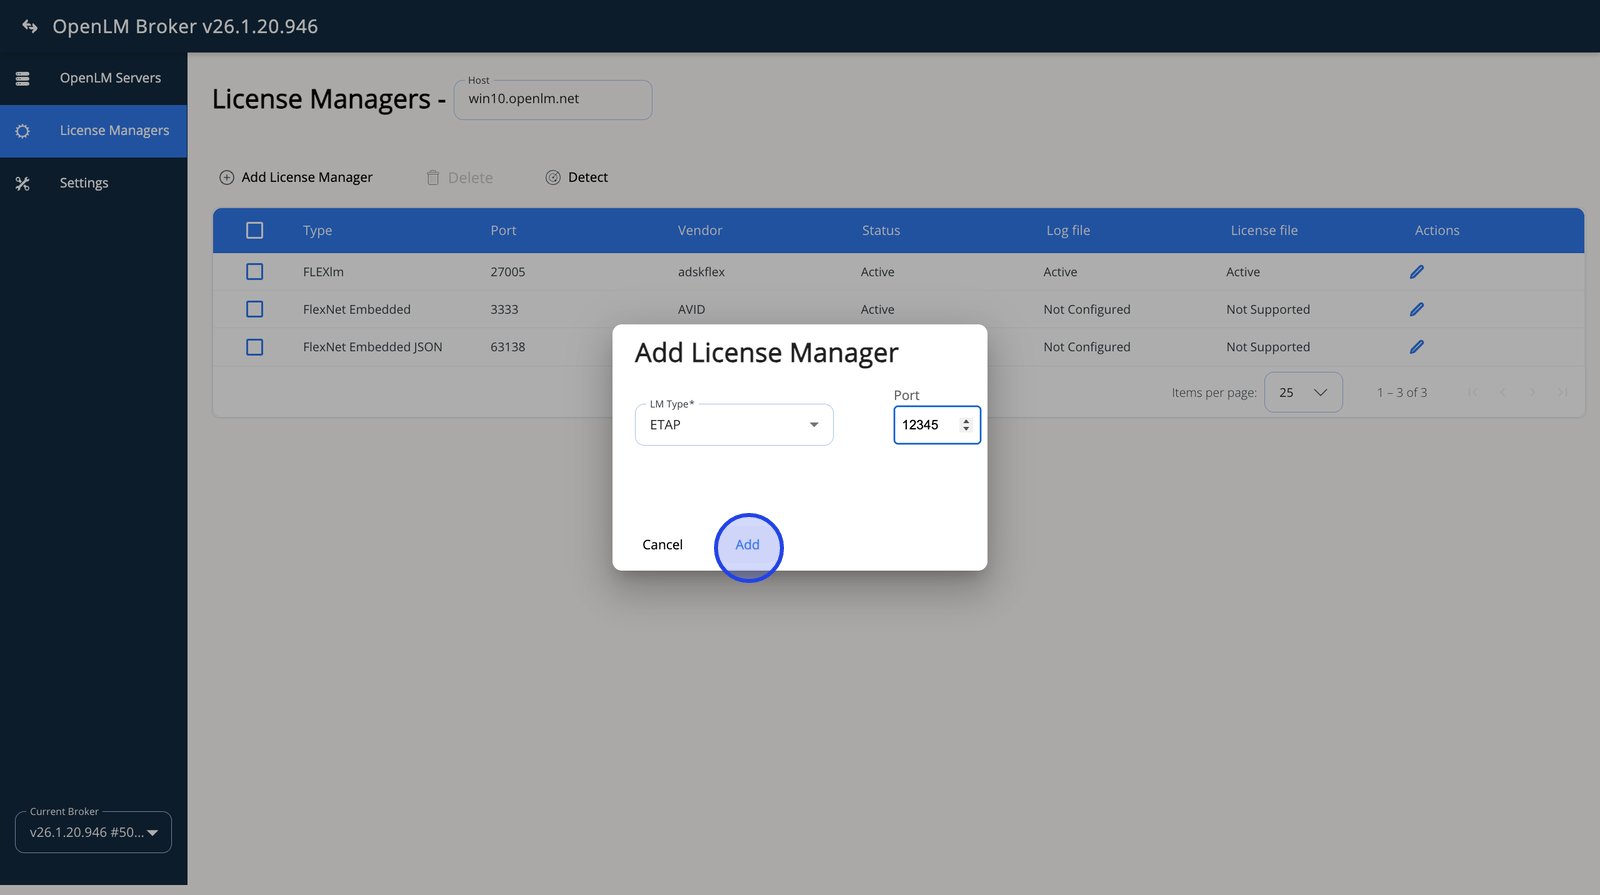Click edit pencil for FLEXlm row
The width and height of the screenshot is (1600, 895).
tap(1416, 272)
